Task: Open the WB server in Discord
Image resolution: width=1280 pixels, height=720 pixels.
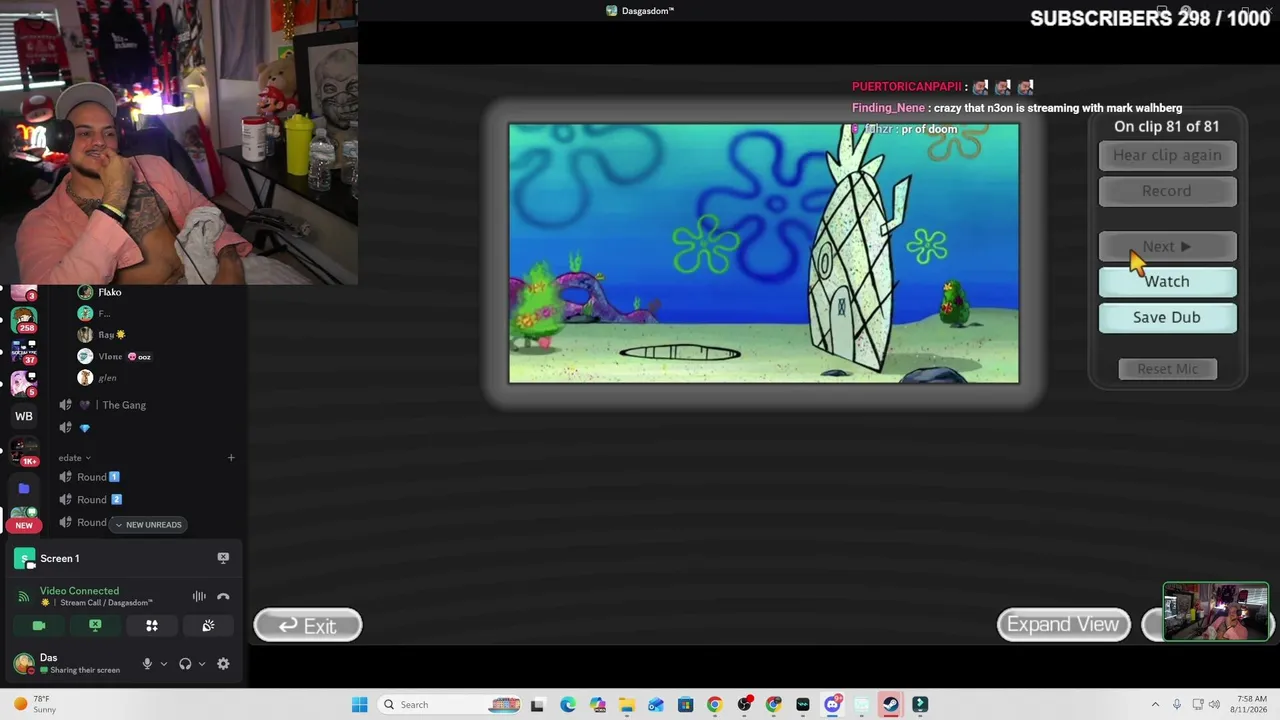Action: tap(24, 416)
